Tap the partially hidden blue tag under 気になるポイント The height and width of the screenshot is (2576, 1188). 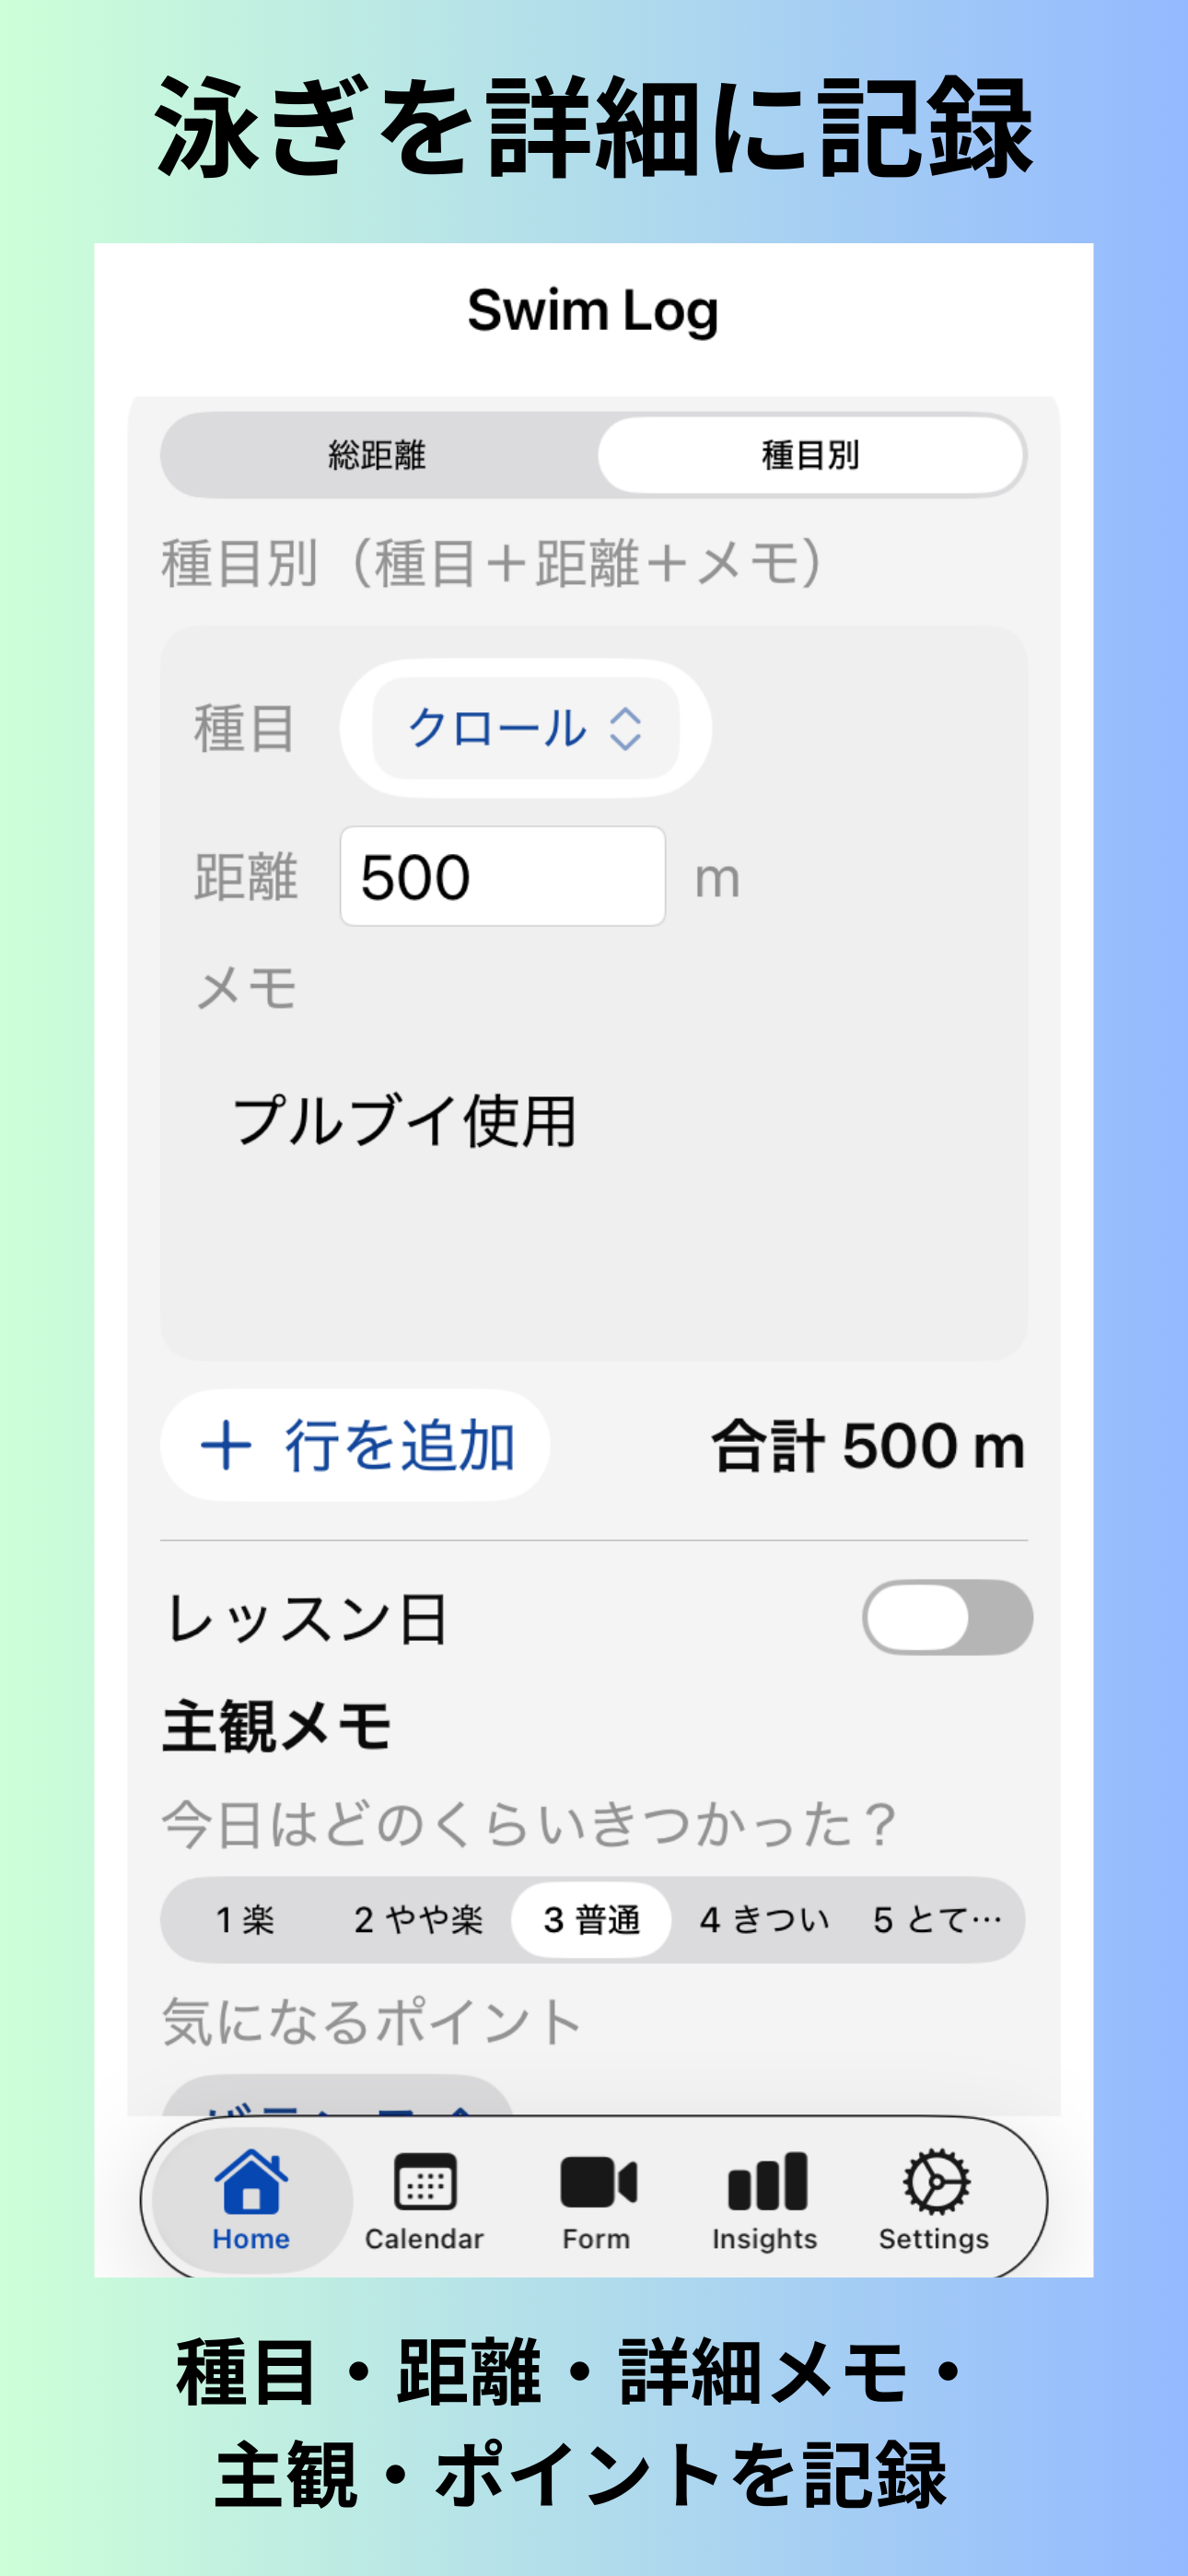[x=338, y=2098]
